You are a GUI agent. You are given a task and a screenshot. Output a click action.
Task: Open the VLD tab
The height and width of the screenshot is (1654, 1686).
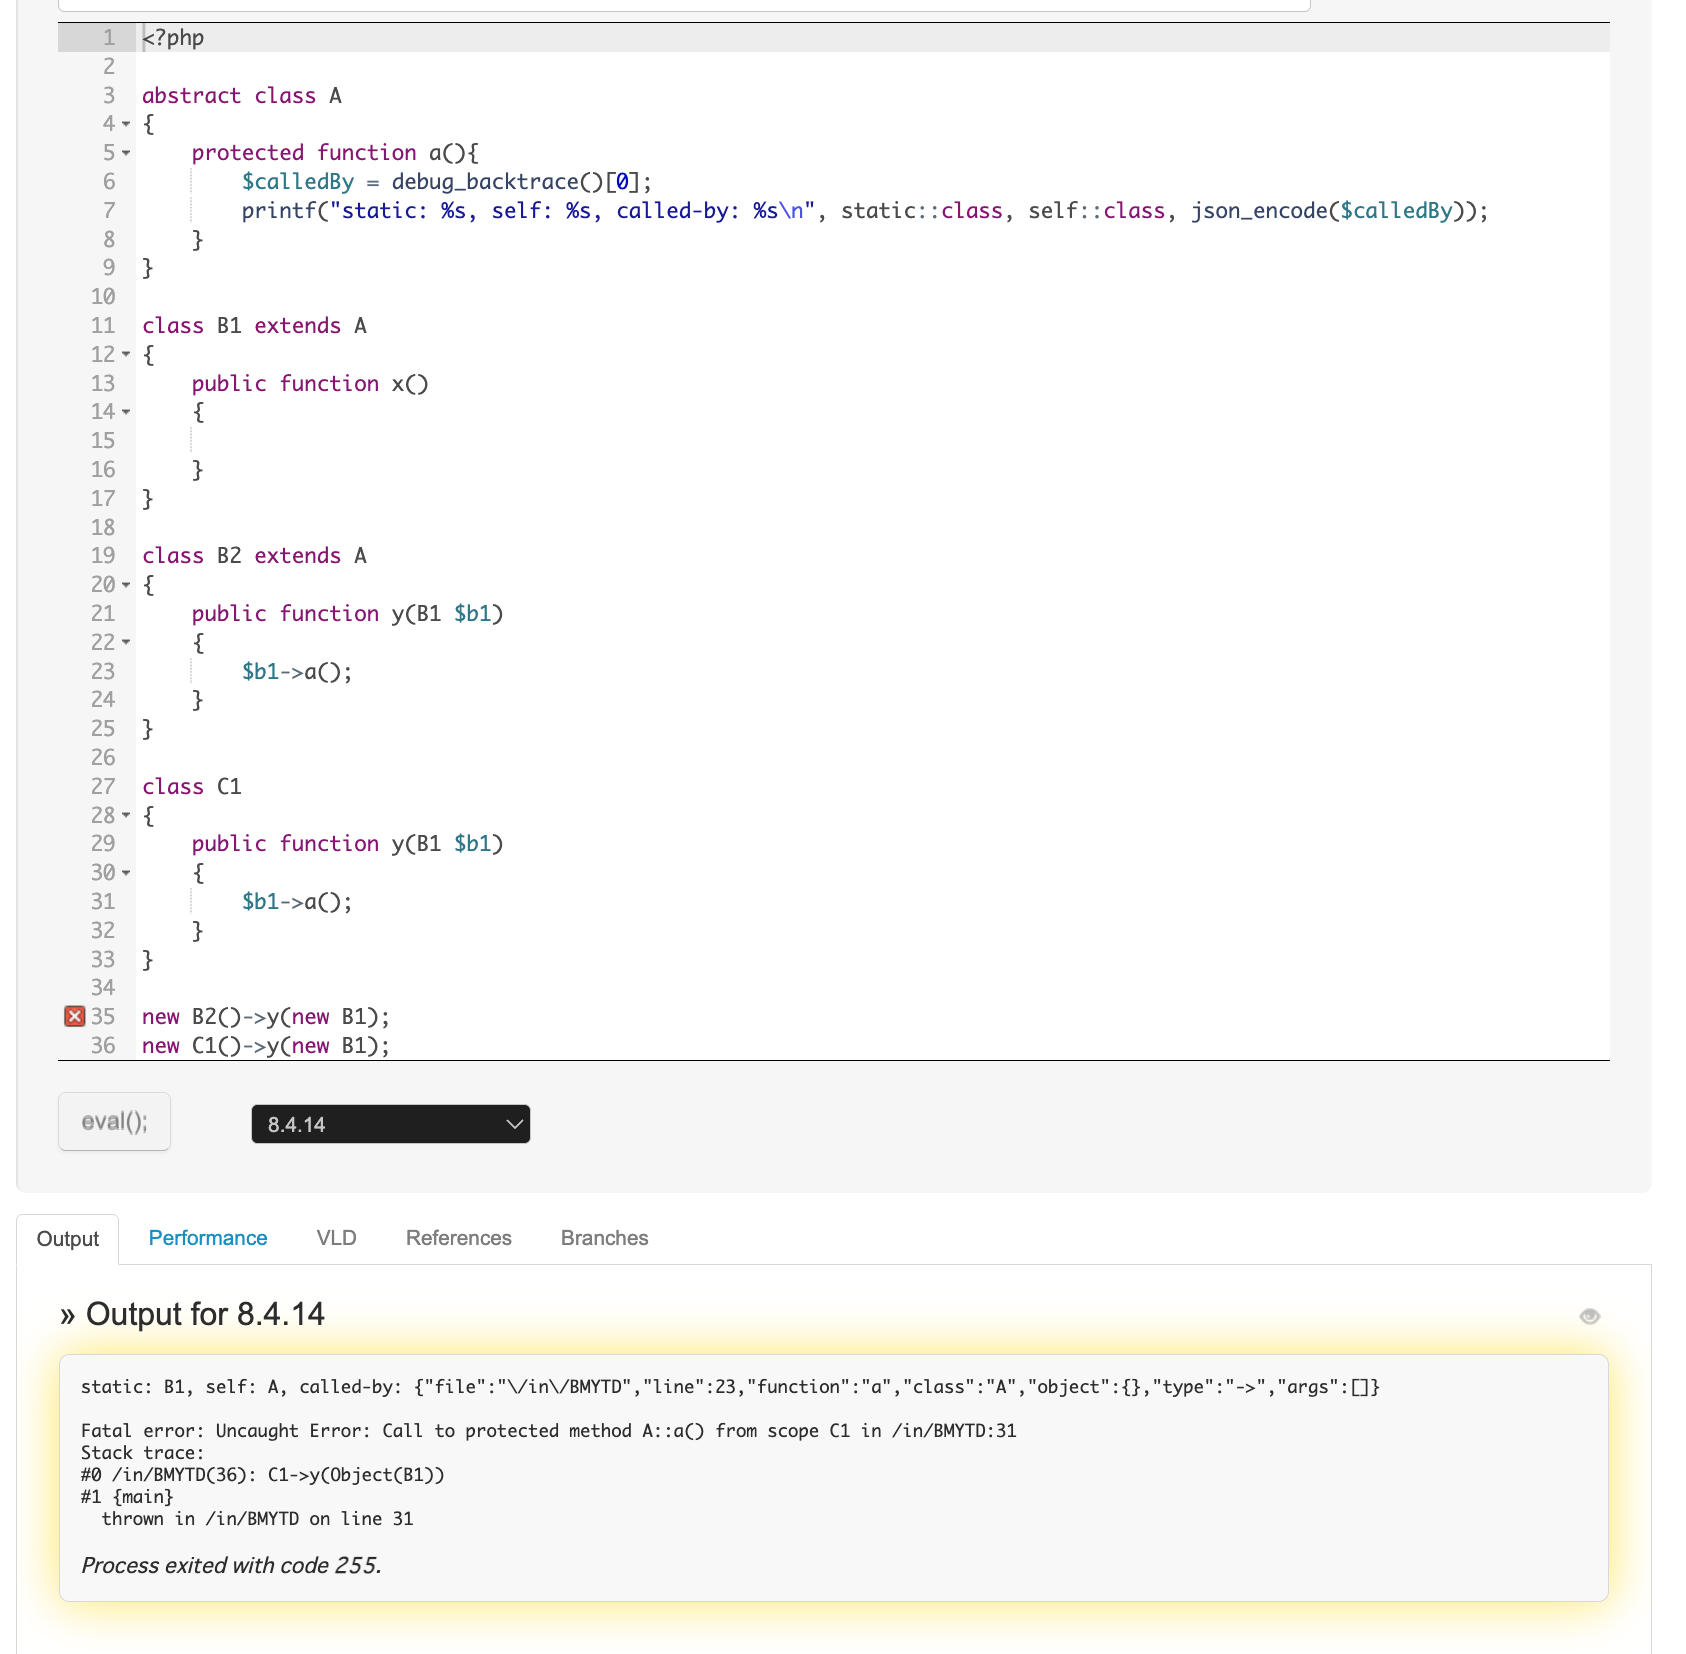tap(336, 1238)
